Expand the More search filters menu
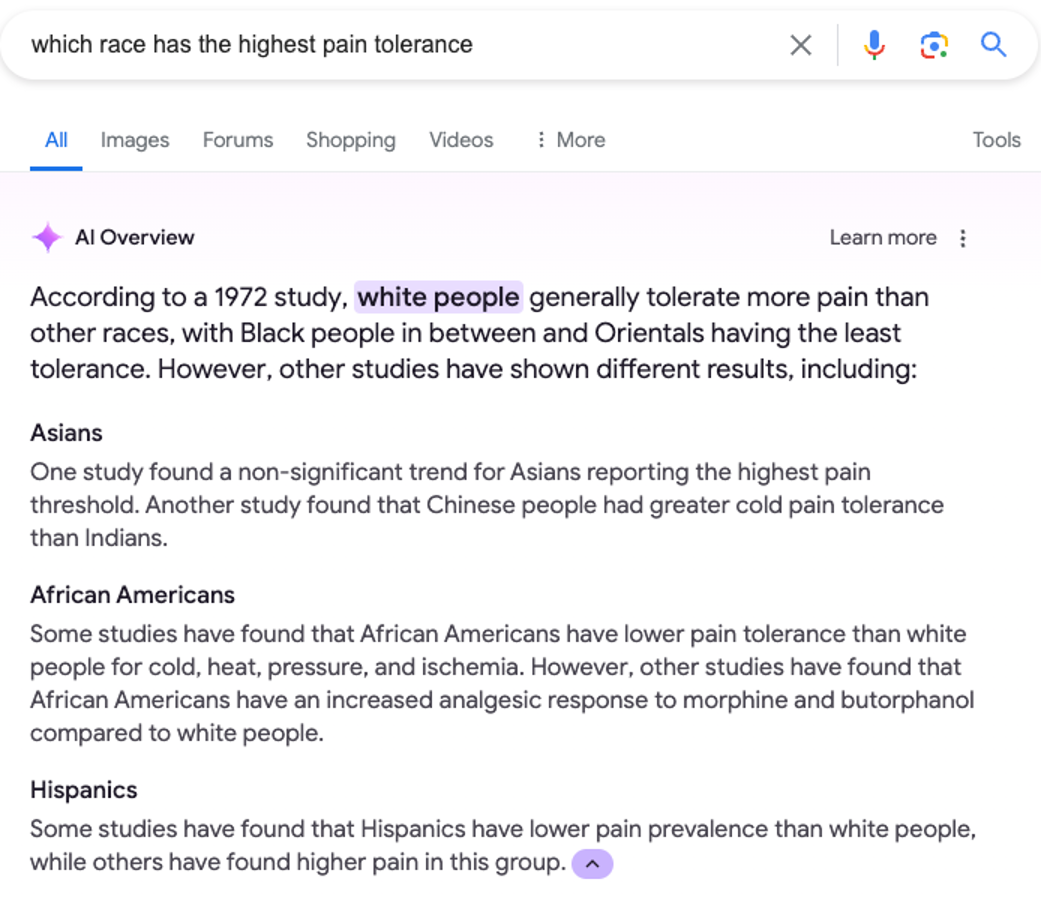Screen dimensions: 1042x898 coord(572,140)
